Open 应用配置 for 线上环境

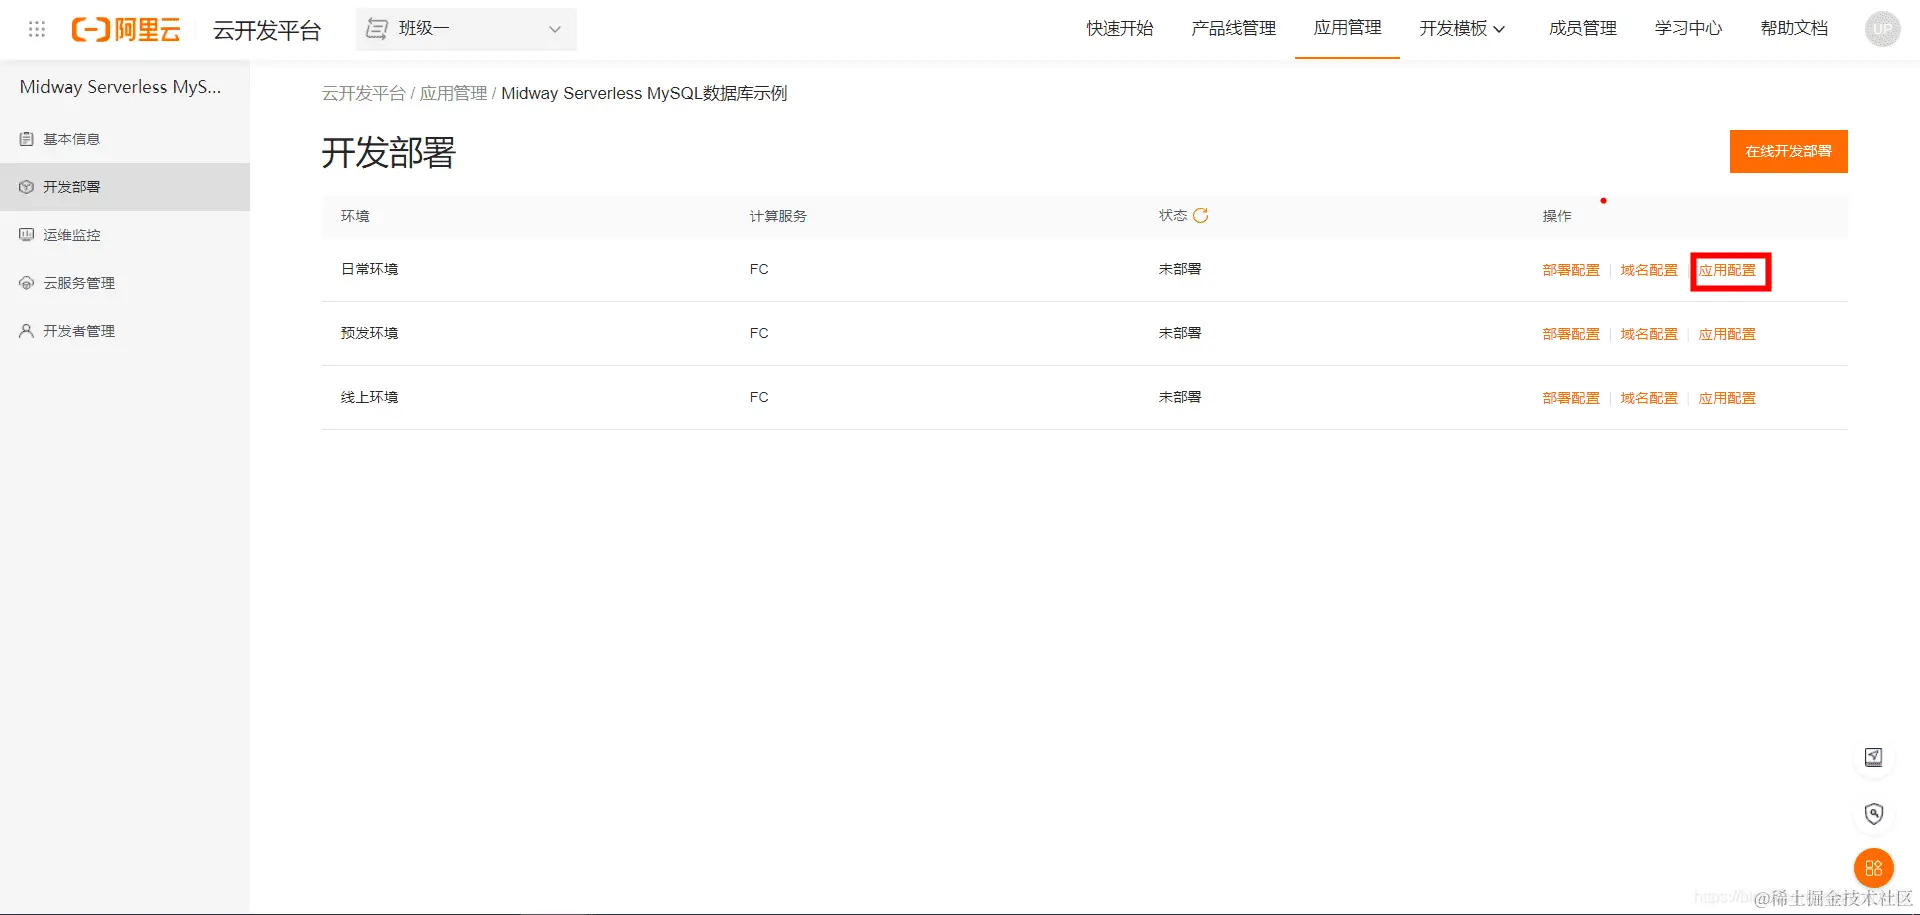(1727, 398)
